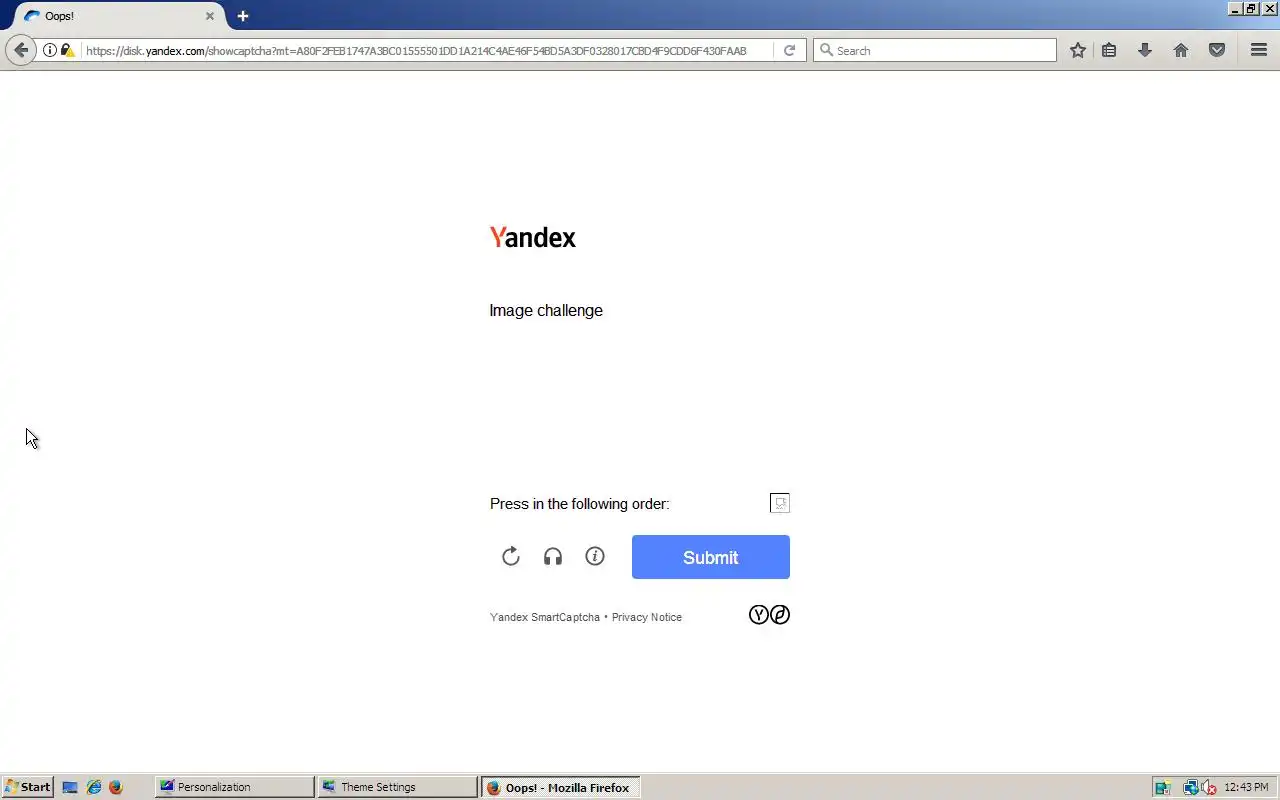Open captcha info icon

(x=595, y=556)
